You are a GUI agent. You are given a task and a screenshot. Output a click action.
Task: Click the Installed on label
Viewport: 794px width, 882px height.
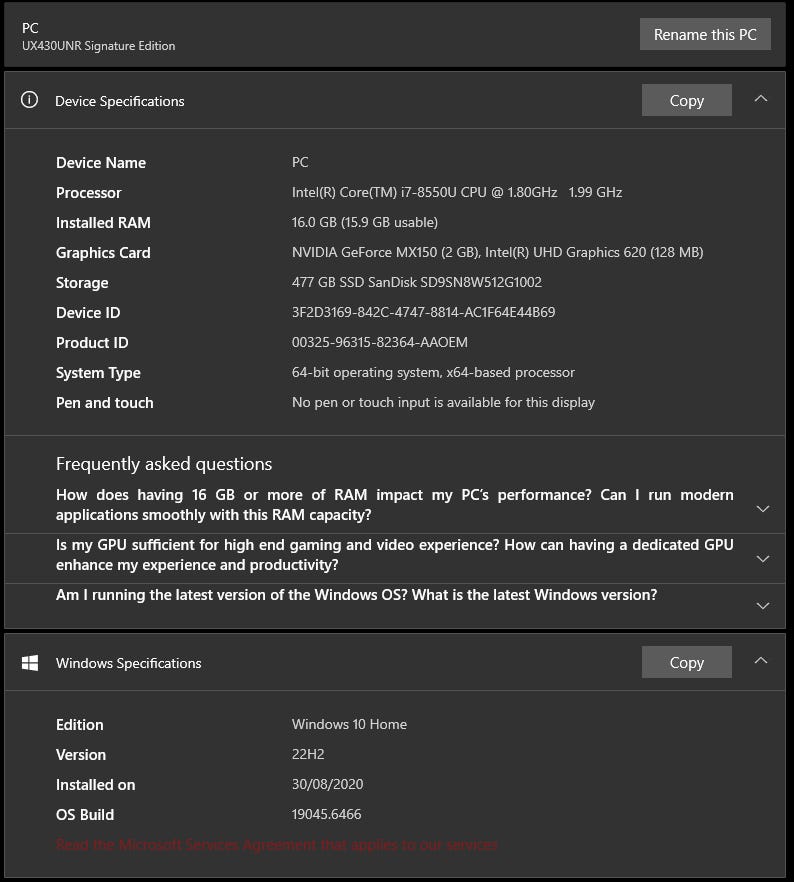click(x=96, y=785)
